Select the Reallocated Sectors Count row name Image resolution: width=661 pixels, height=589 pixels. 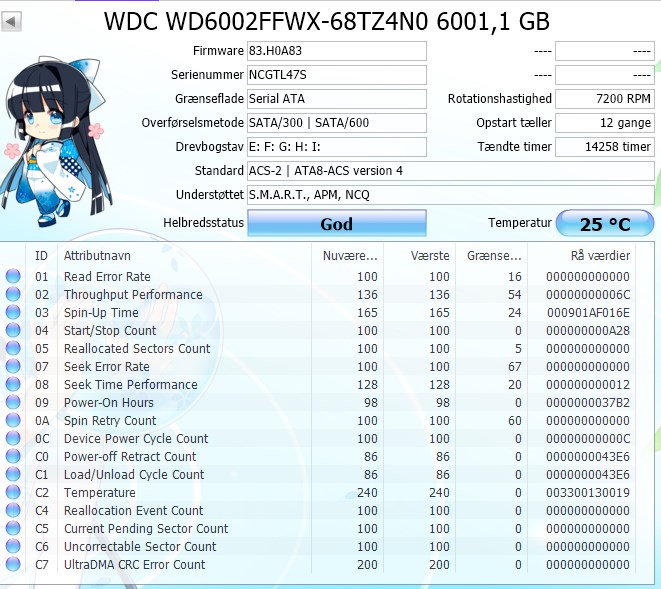[x=137, y=349]
